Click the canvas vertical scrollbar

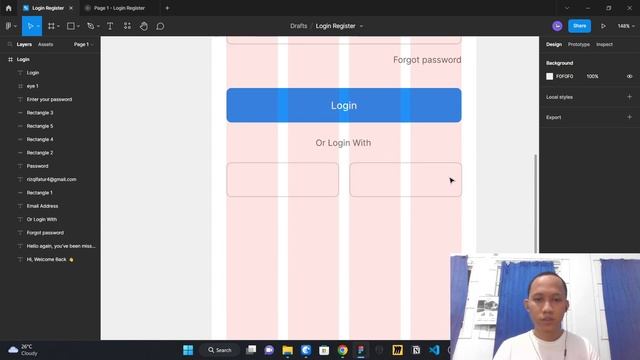(536, 203)
